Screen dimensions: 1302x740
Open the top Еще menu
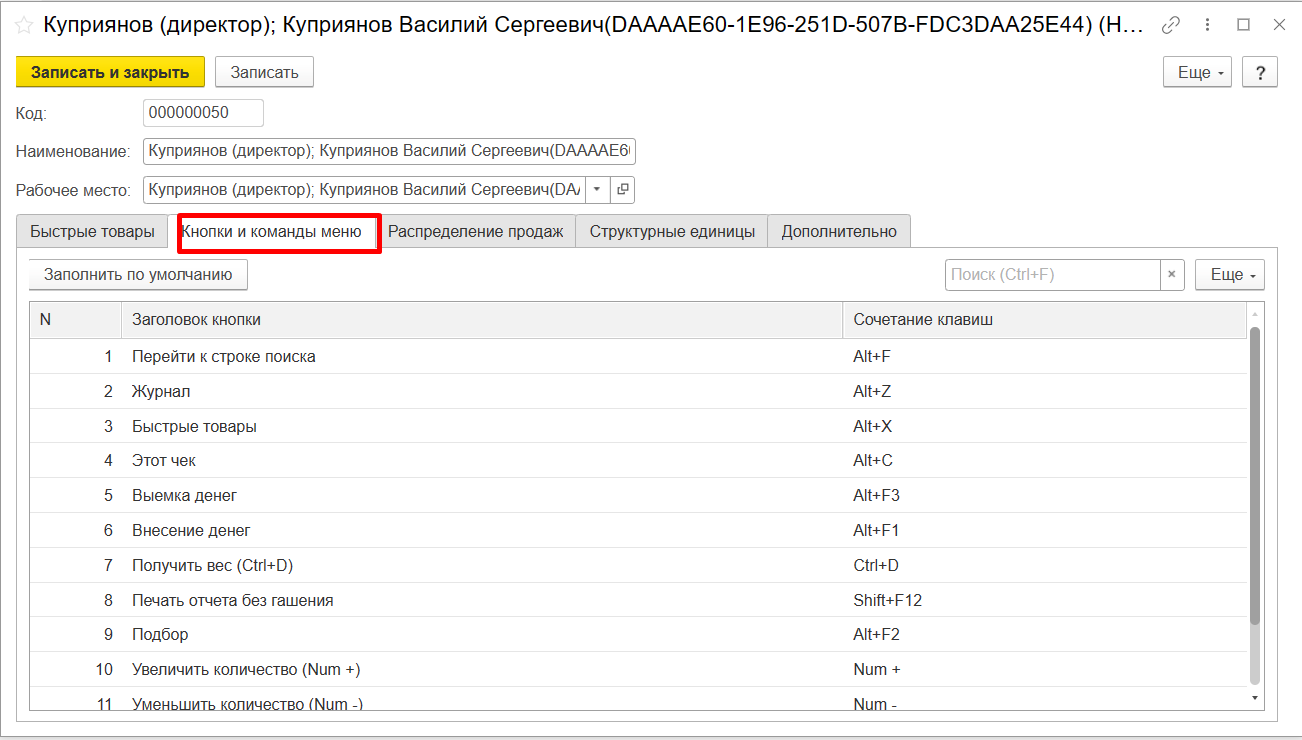(x=1196, y=72)
